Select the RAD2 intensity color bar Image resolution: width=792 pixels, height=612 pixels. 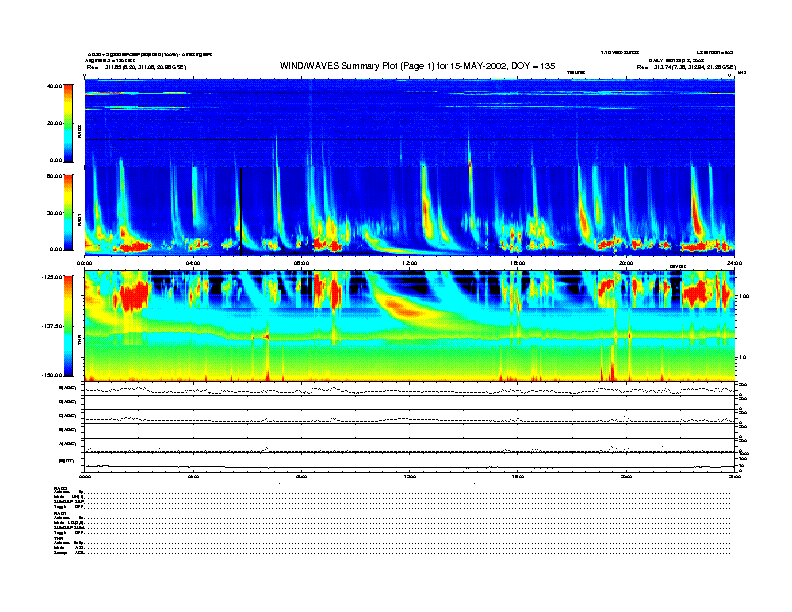point(68,123)
